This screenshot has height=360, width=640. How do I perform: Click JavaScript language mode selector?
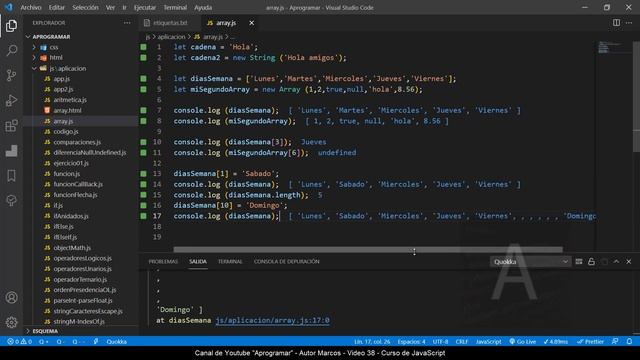488,342
